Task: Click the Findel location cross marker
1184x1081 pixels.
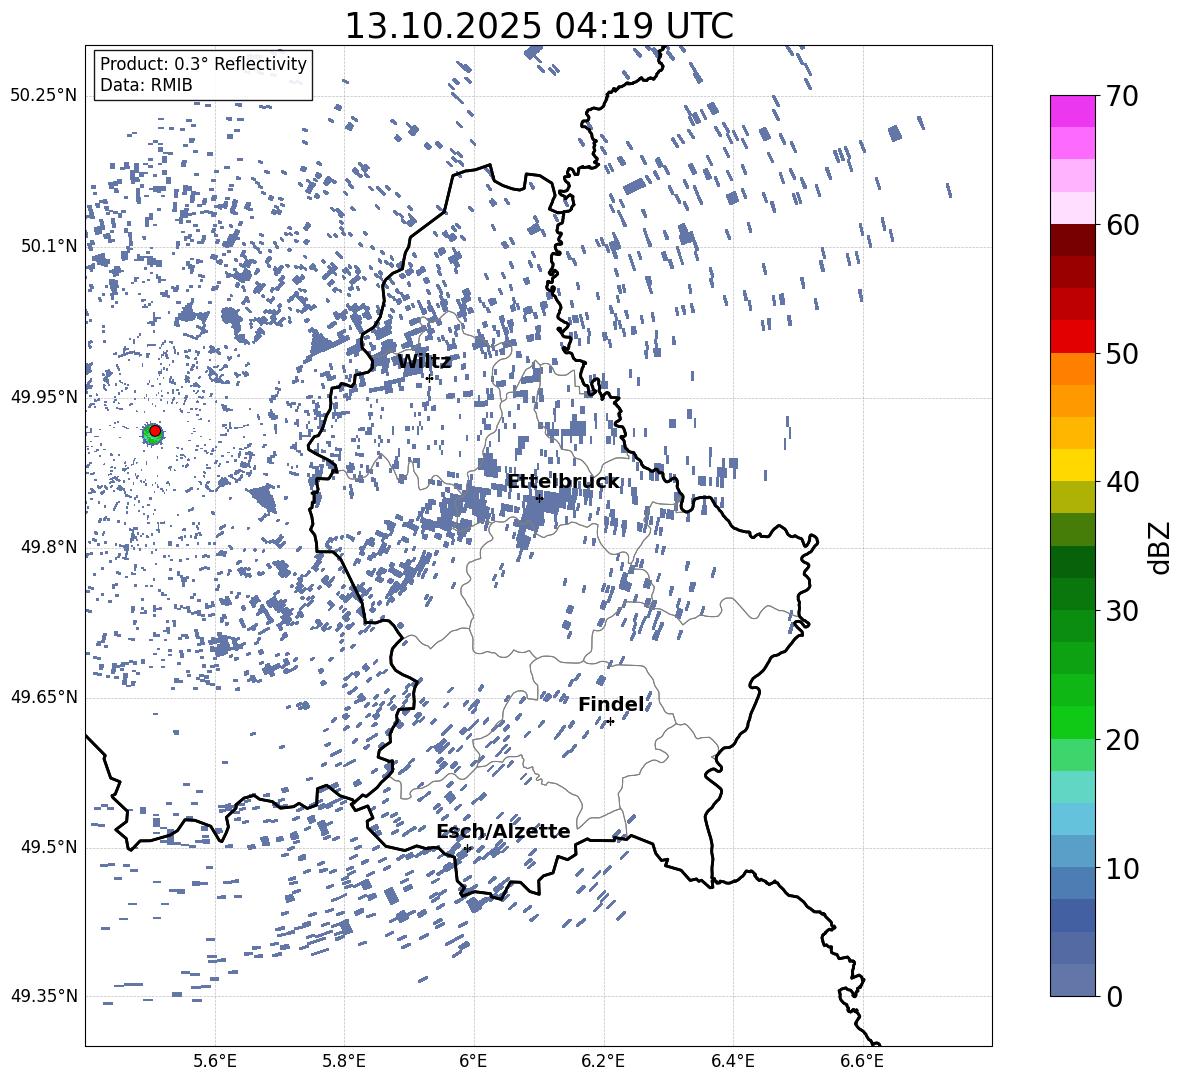Action: click(x=610, y=722)
